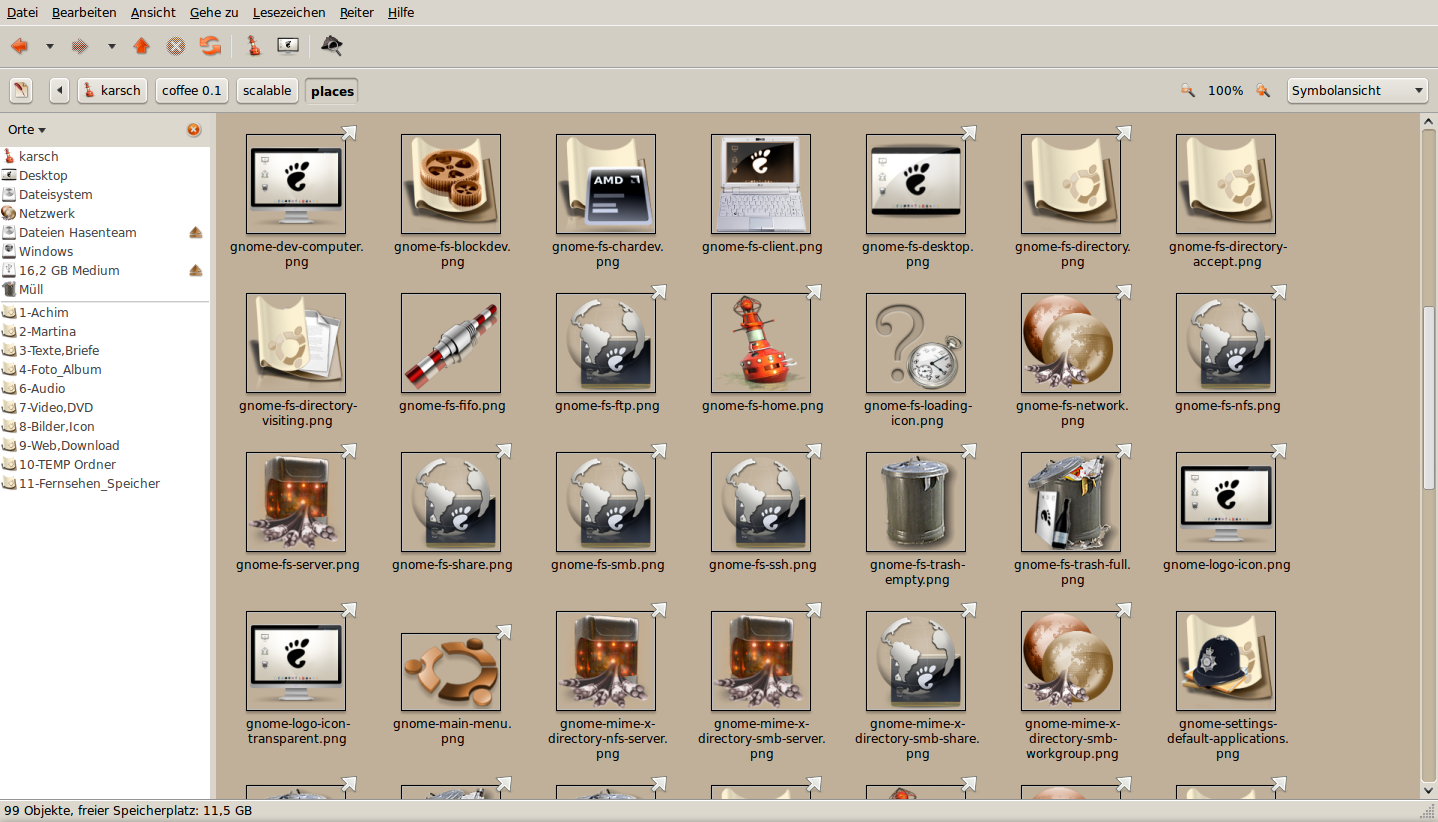Jump to the coffee 0.1 path button

click(192, 90)
